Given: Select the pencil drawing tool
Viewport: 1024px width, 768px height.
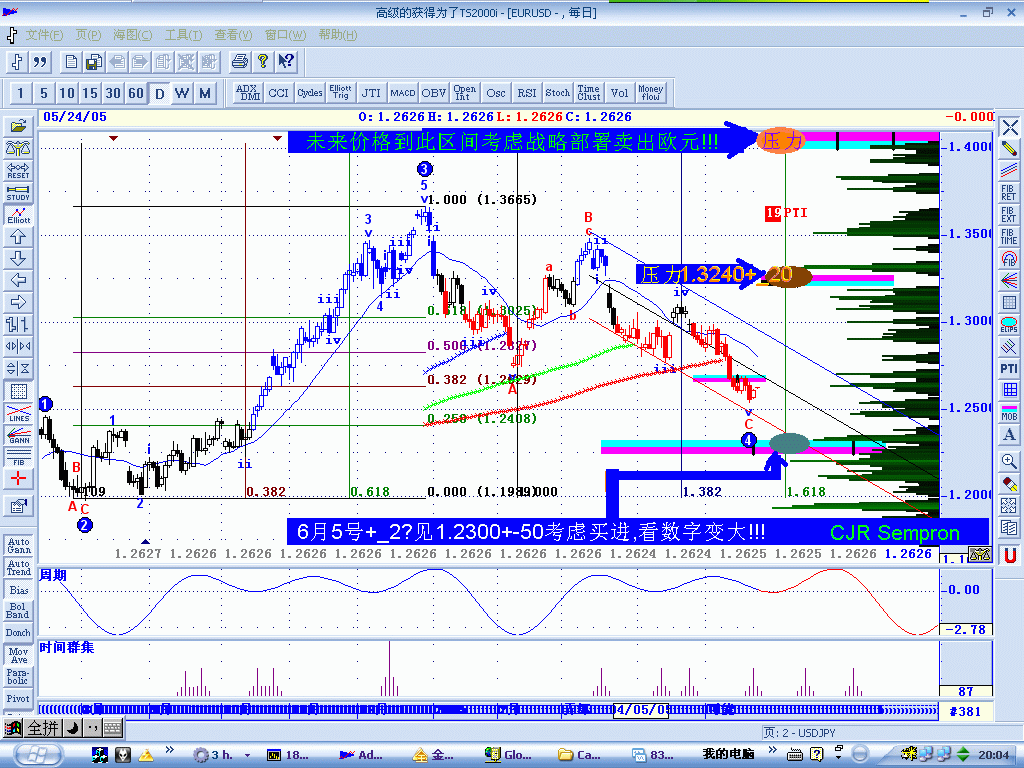Looking at the screenshot, I should pos(1009,148).
